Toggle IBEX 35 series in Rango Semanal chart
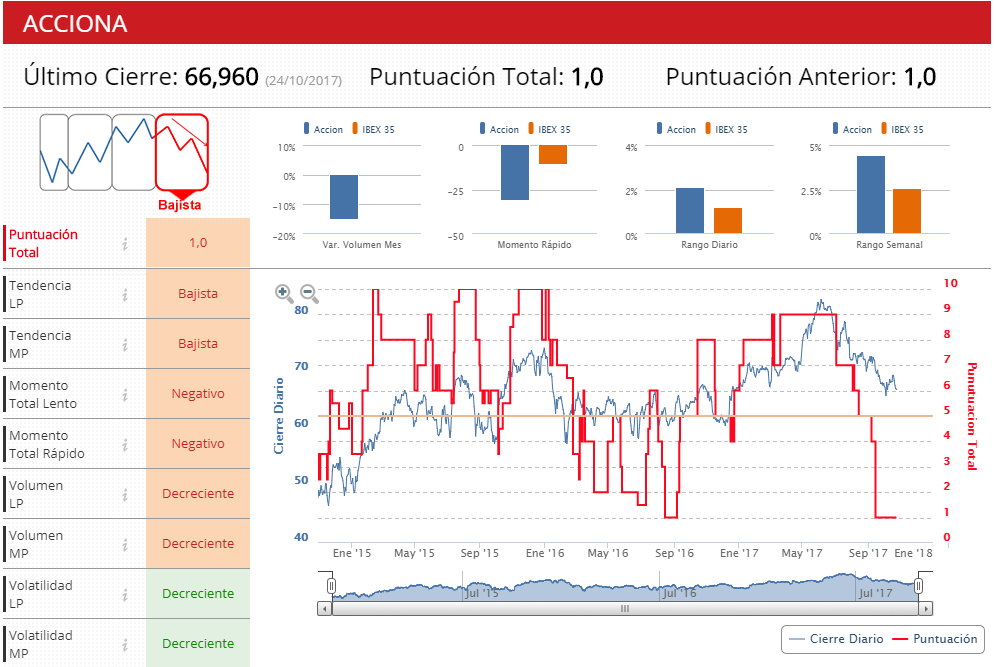Image resolution: width=996 pixels, height=667 pixels. 902,129
